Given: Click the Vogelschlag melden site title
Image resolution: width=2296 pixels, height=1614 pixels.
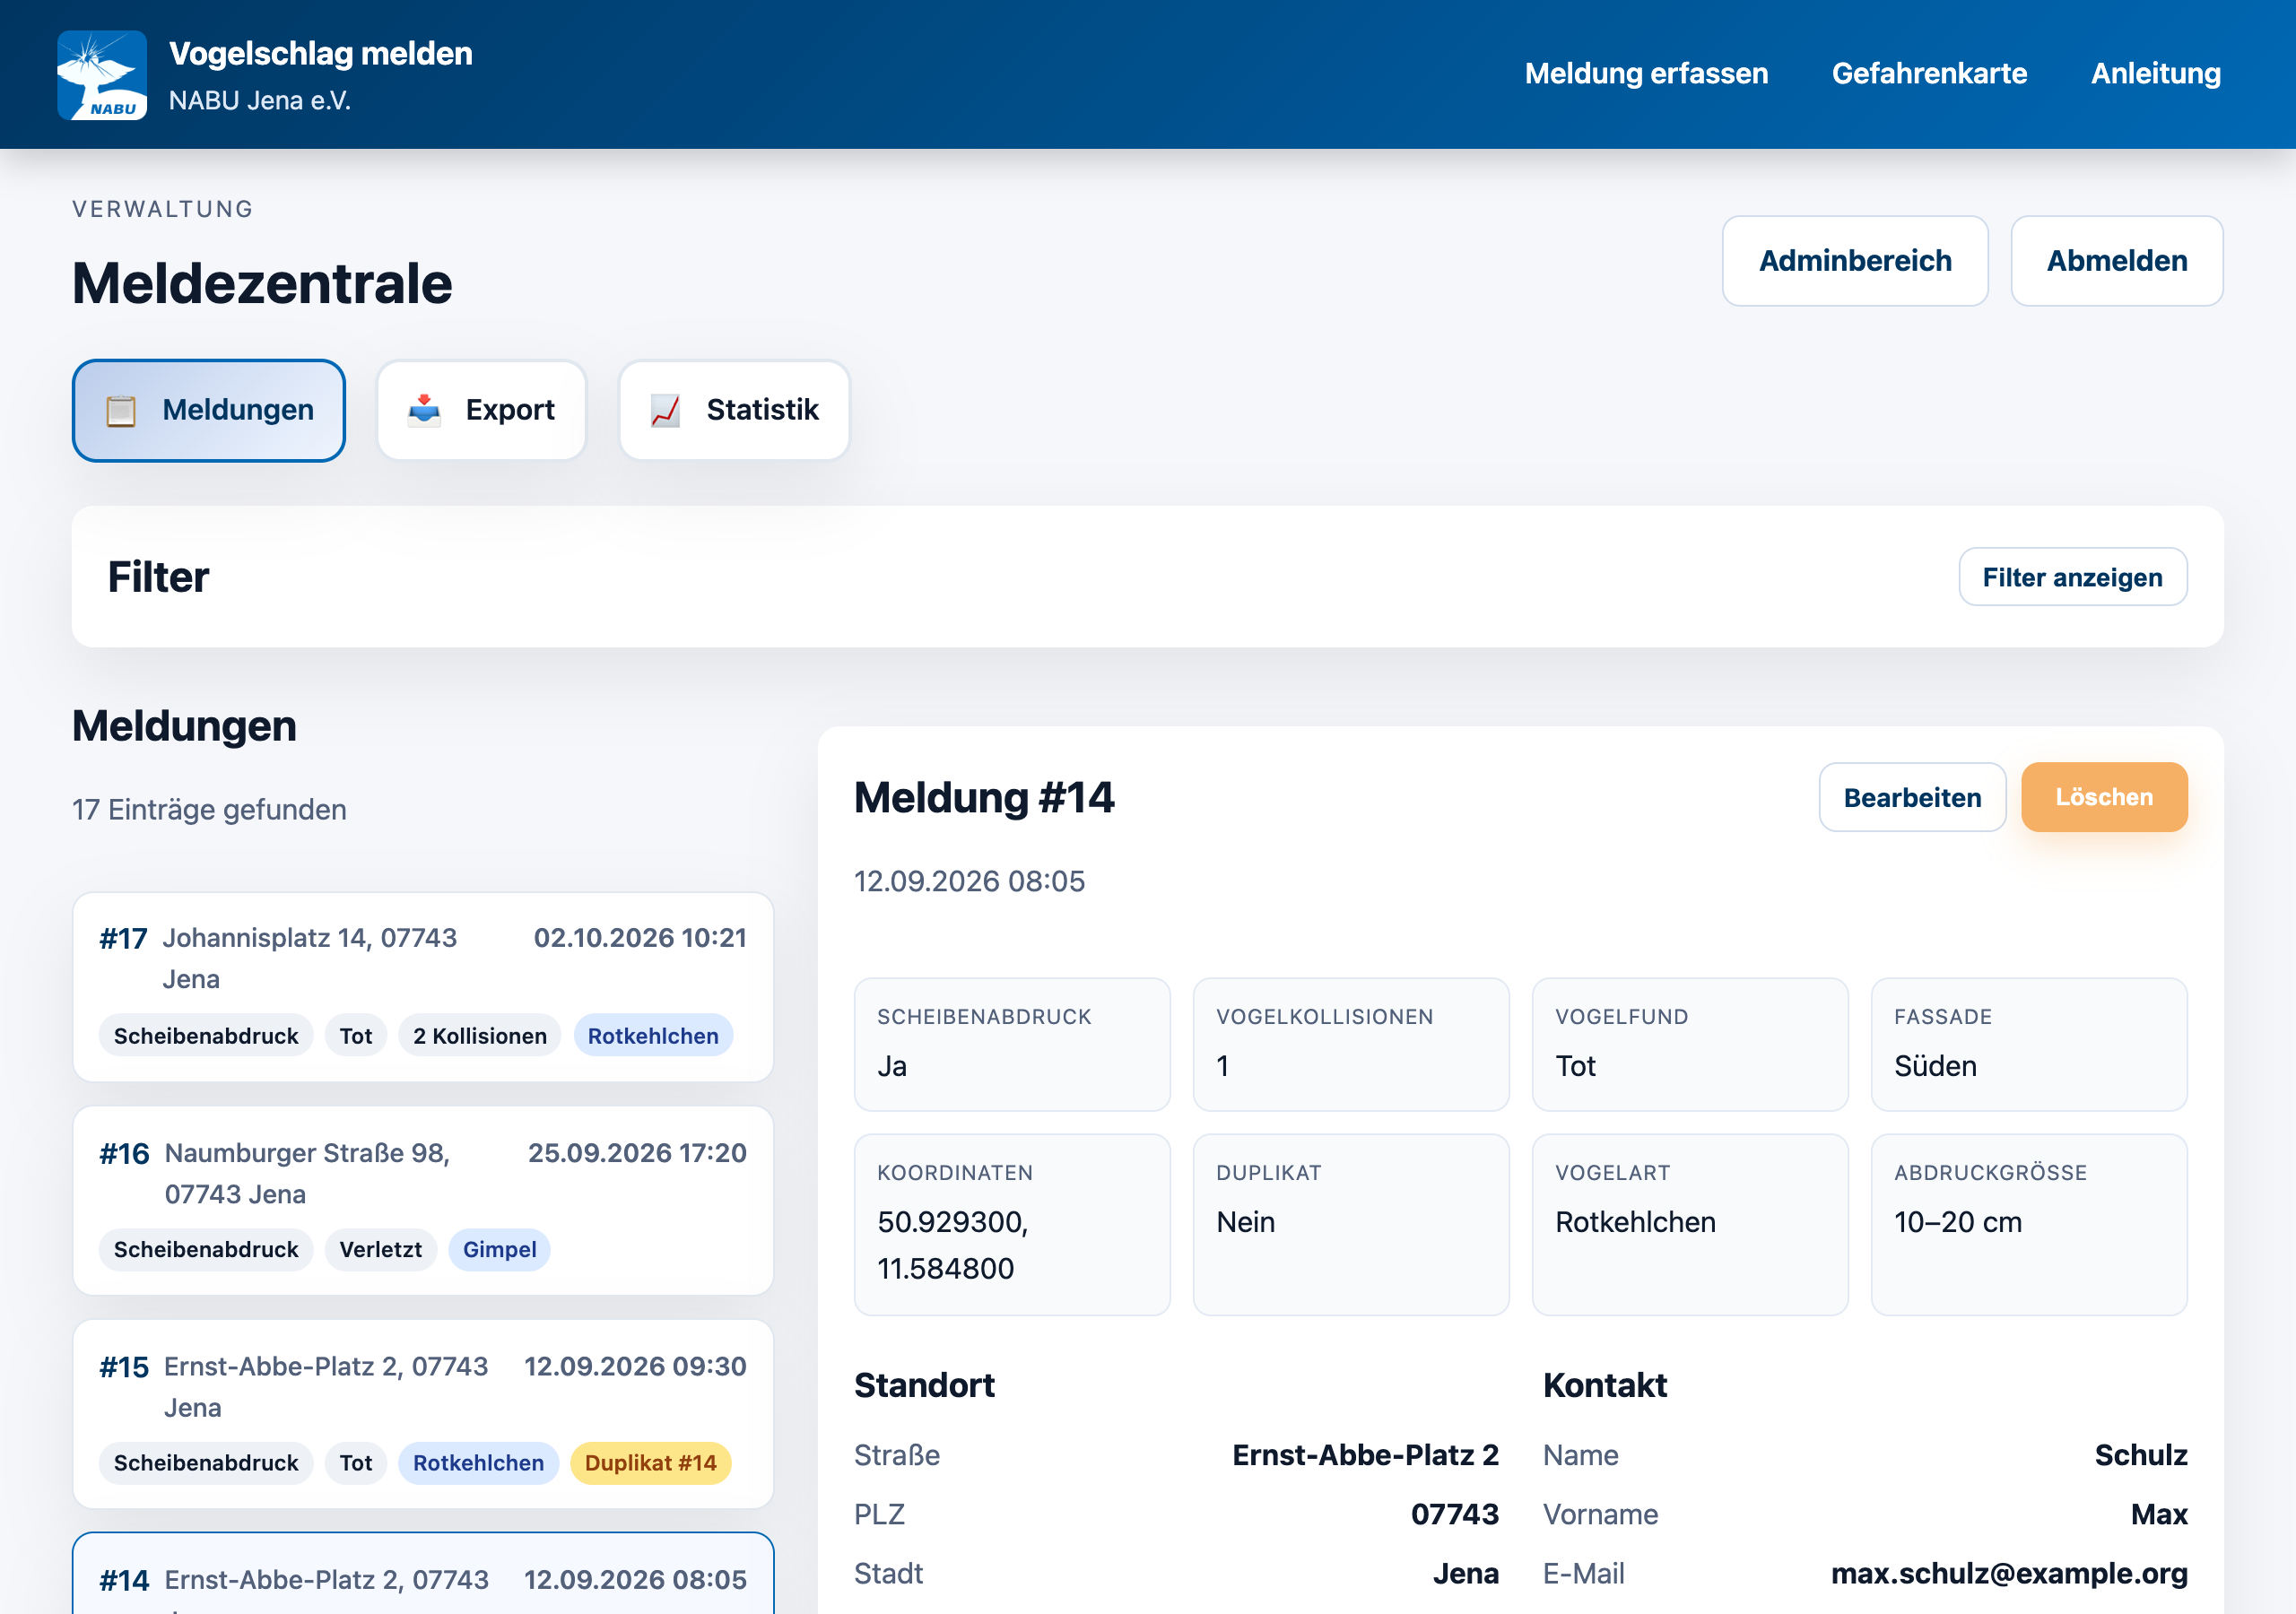Looking at the screenshot, I should (321, 53).
